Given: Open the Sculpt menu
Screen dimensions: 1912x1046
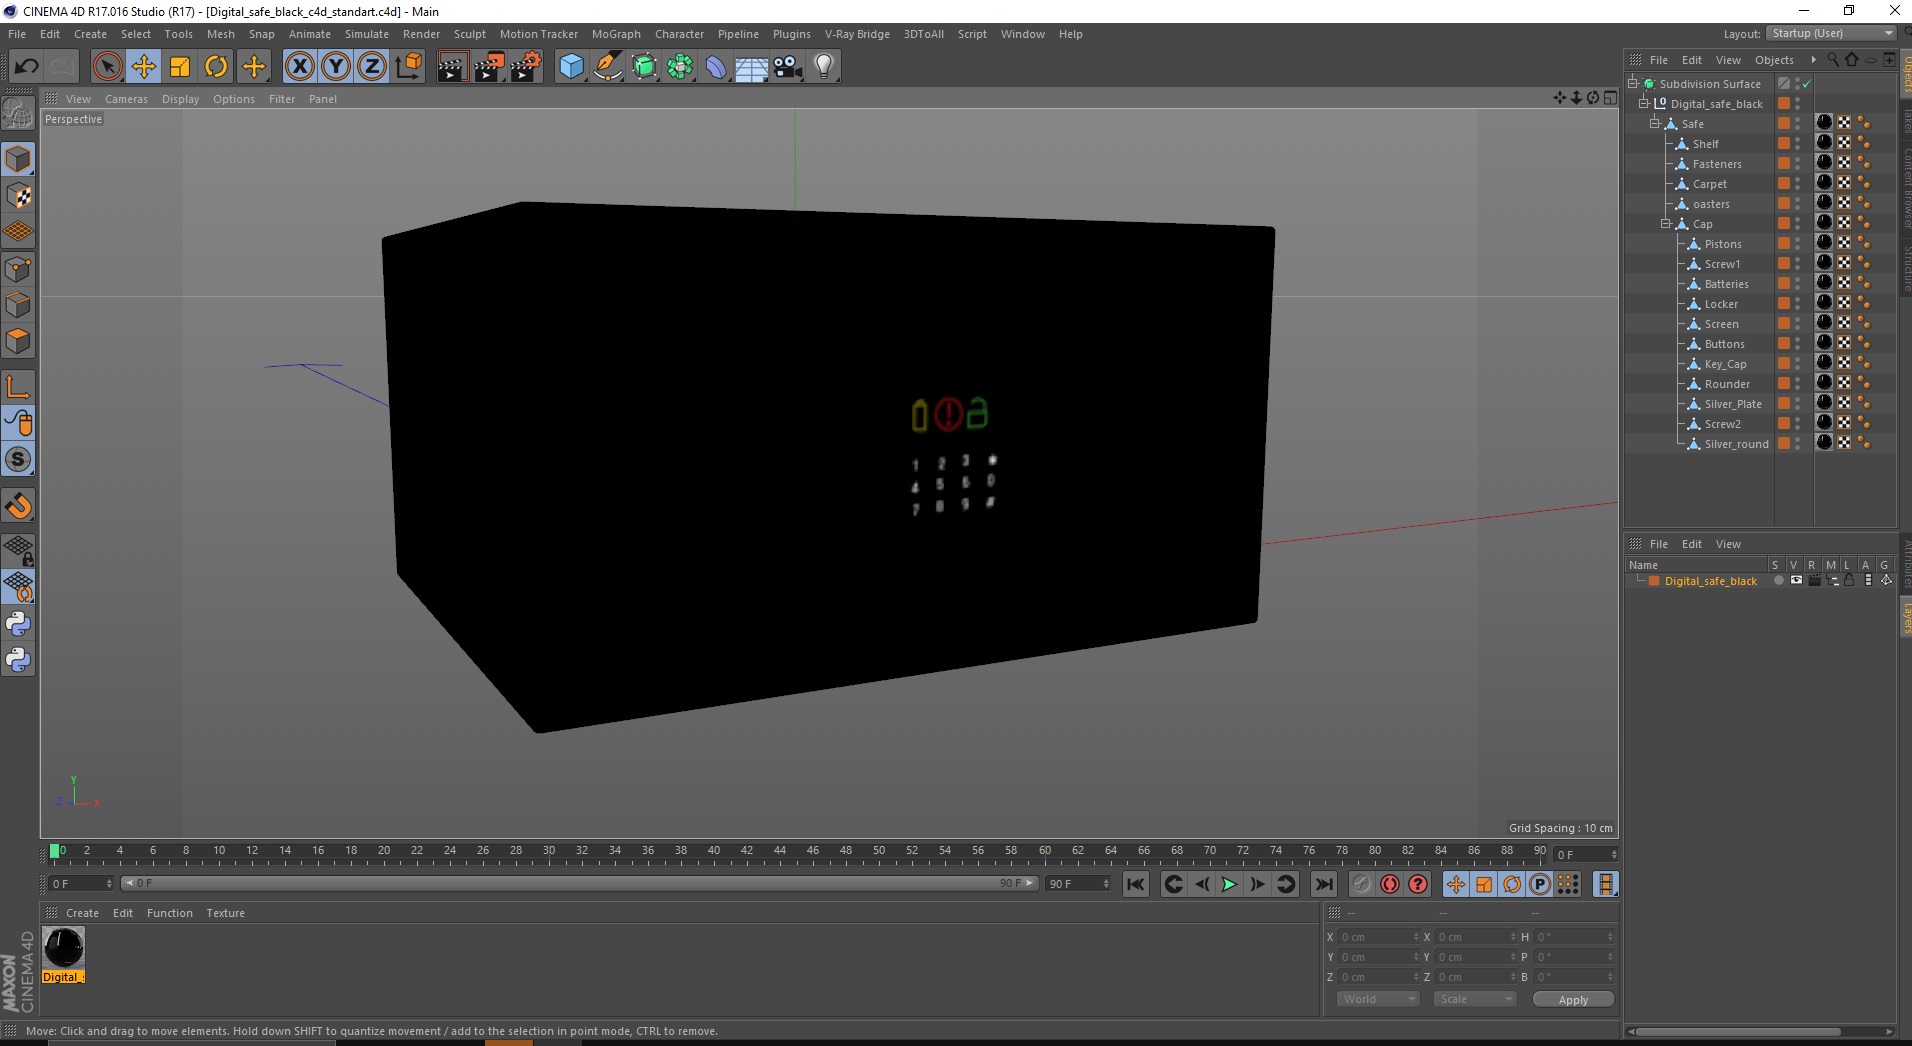Looking at the screenshot, I should [x=470, y=34].
